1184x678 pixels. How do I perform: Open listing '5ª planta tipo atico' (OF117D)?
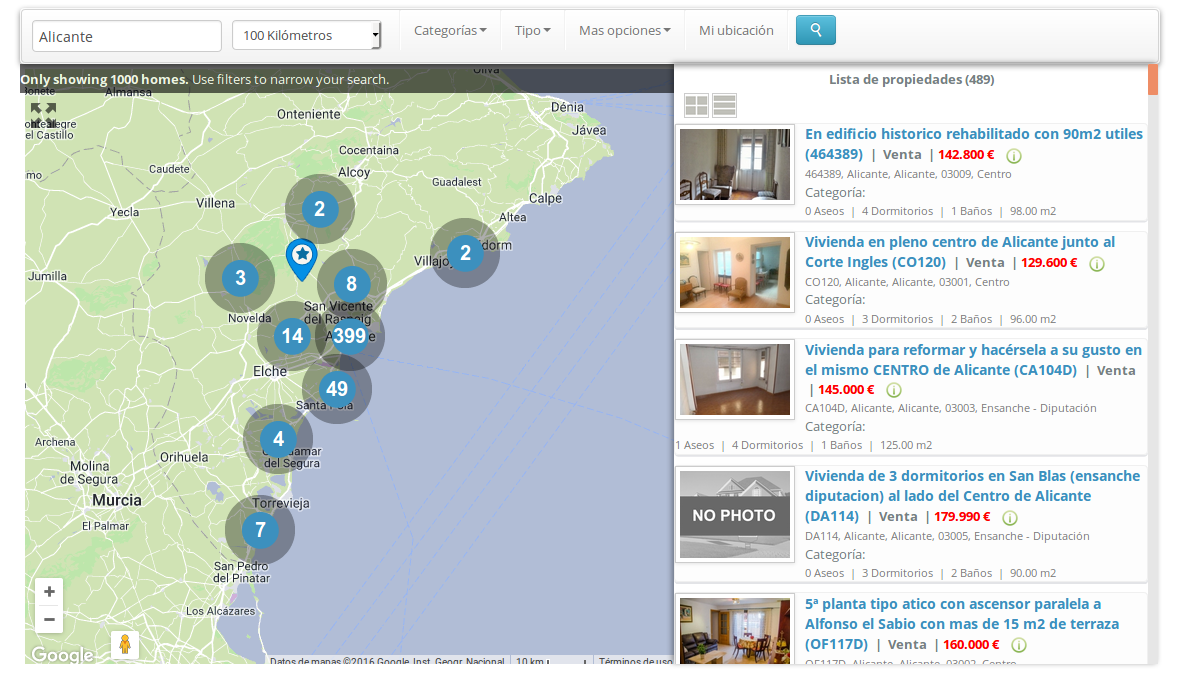(x=962, y=624)
